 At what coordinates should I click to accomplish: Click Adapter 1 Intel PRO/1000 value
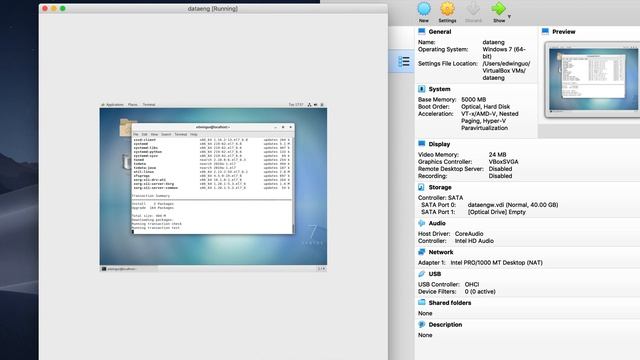pyautogui.click(x=496, y=263)
